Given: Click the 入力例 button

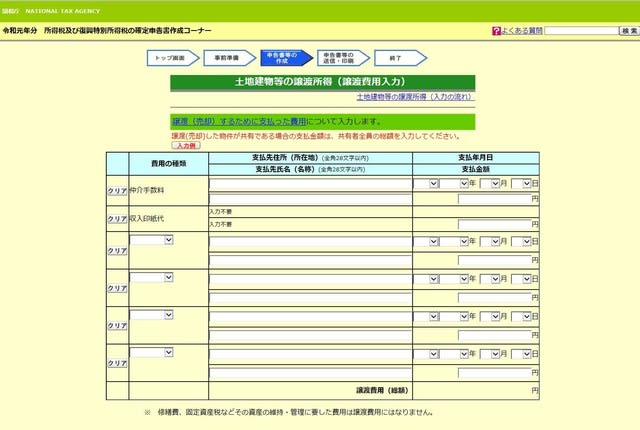Looking at the screenshot, I should pyautogui.click(x=186, y=145).
